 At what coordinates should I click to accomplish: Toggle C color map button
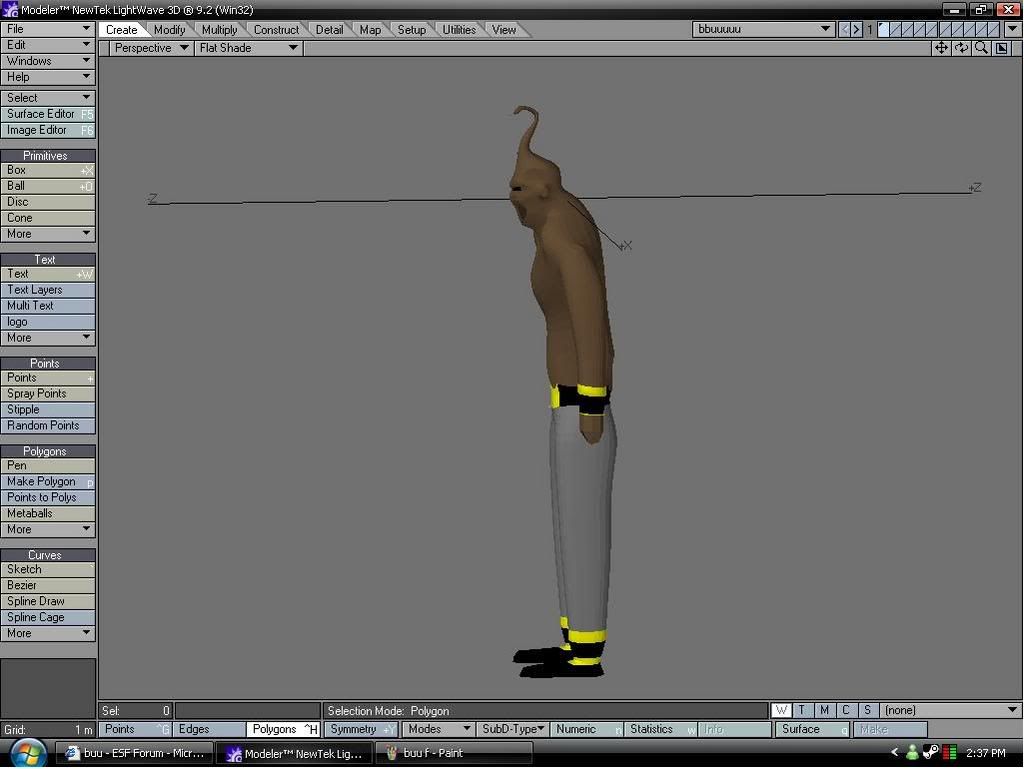click(x=846, y=710)
